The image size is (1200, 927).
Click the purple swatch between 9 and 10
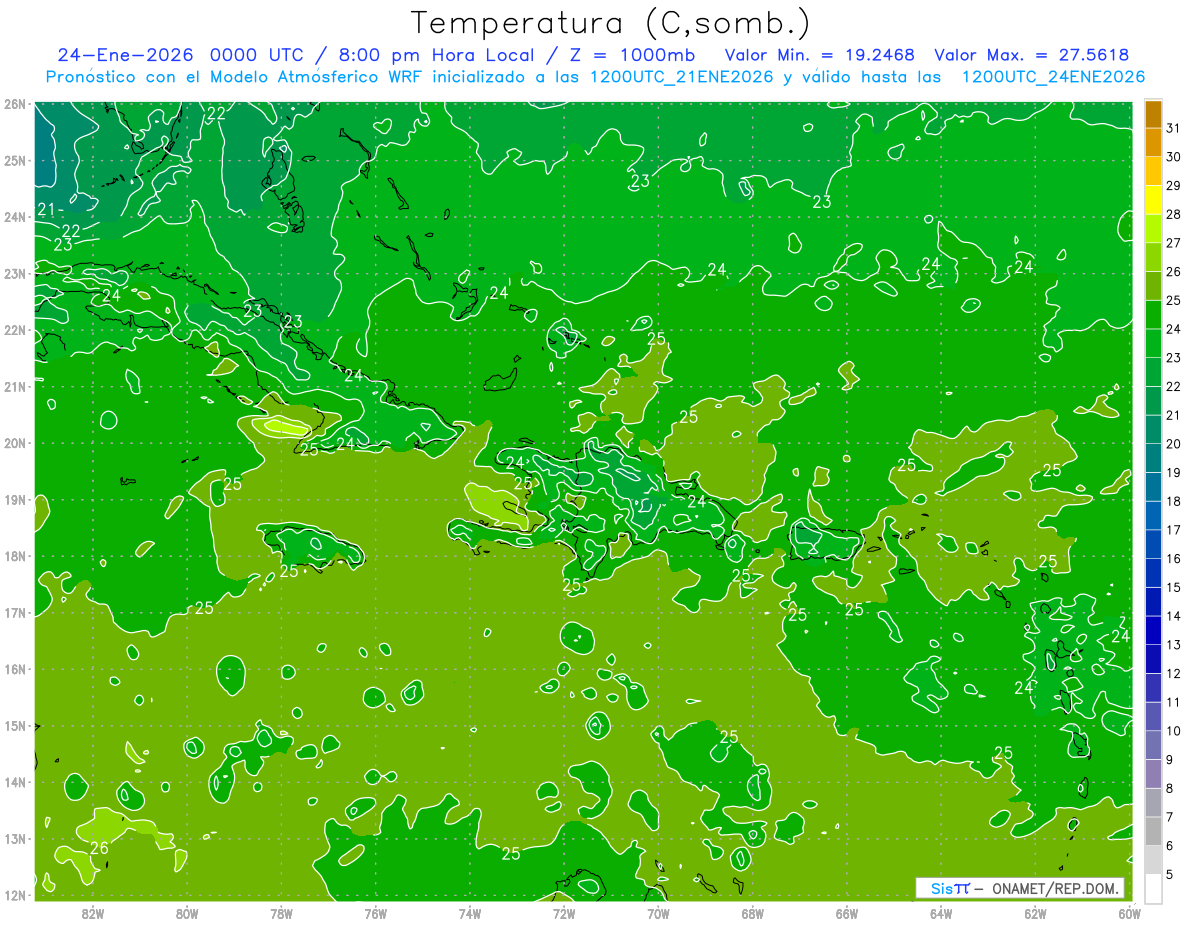click(1153, 745)
